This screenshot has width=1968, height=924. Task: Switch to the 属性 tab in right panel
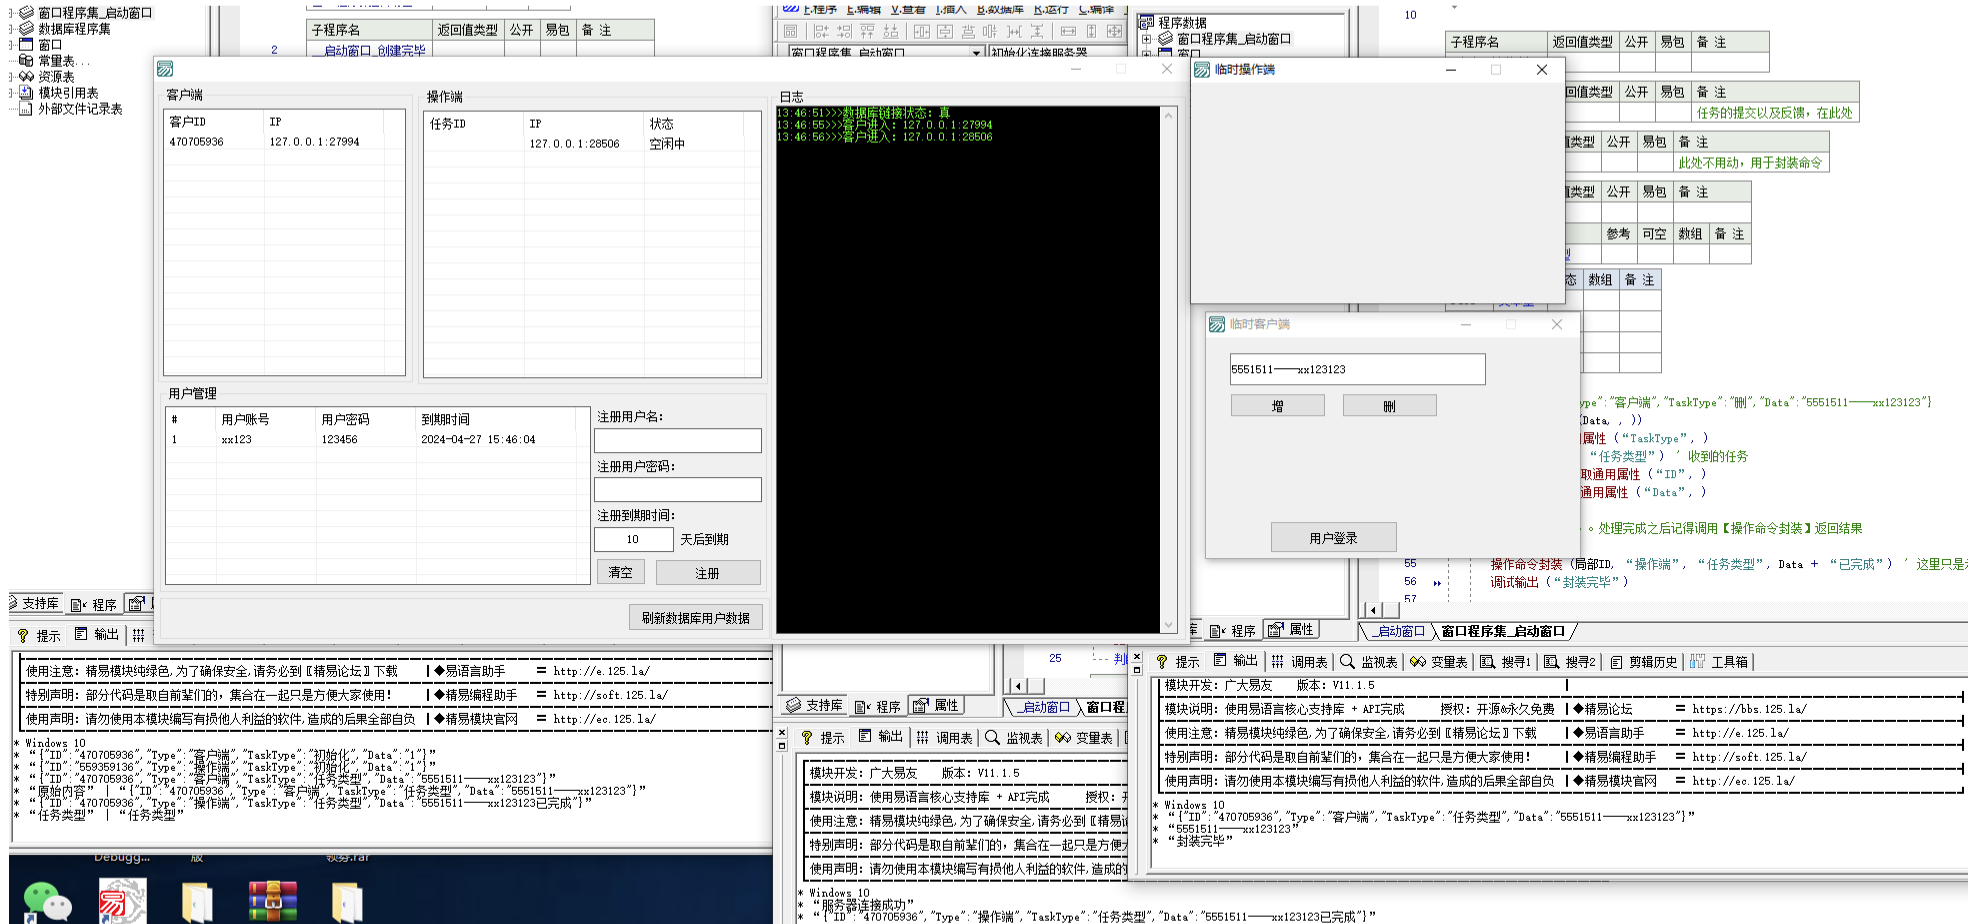coord(1291,630)
